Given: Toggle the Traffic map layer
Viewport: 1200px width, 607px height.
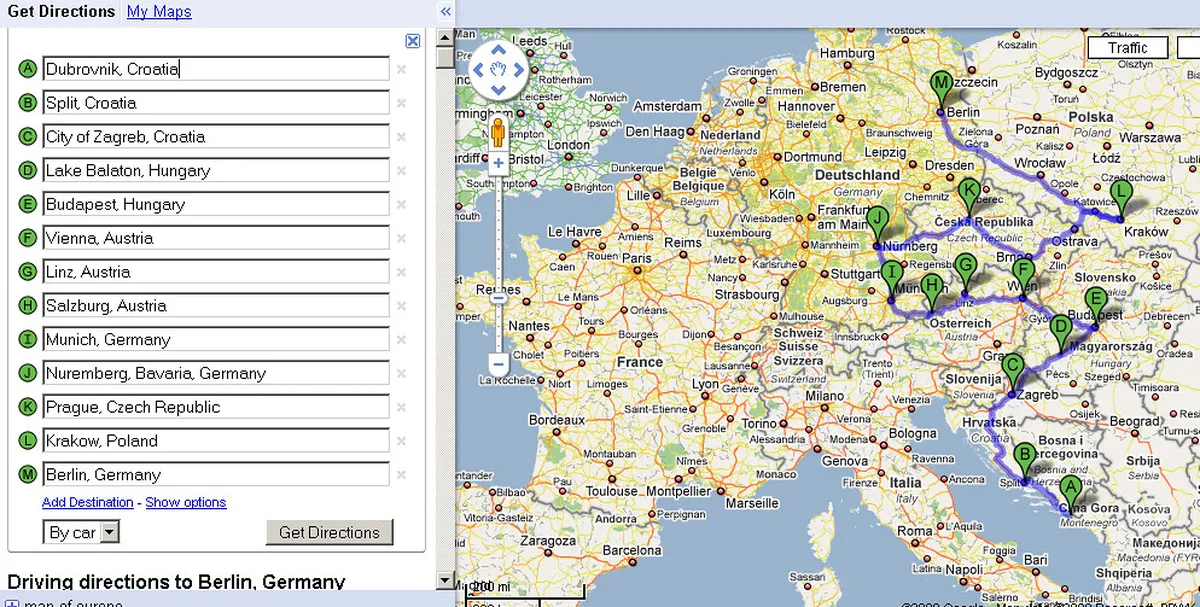Looking at the screenshot, I should [1127, 48].
